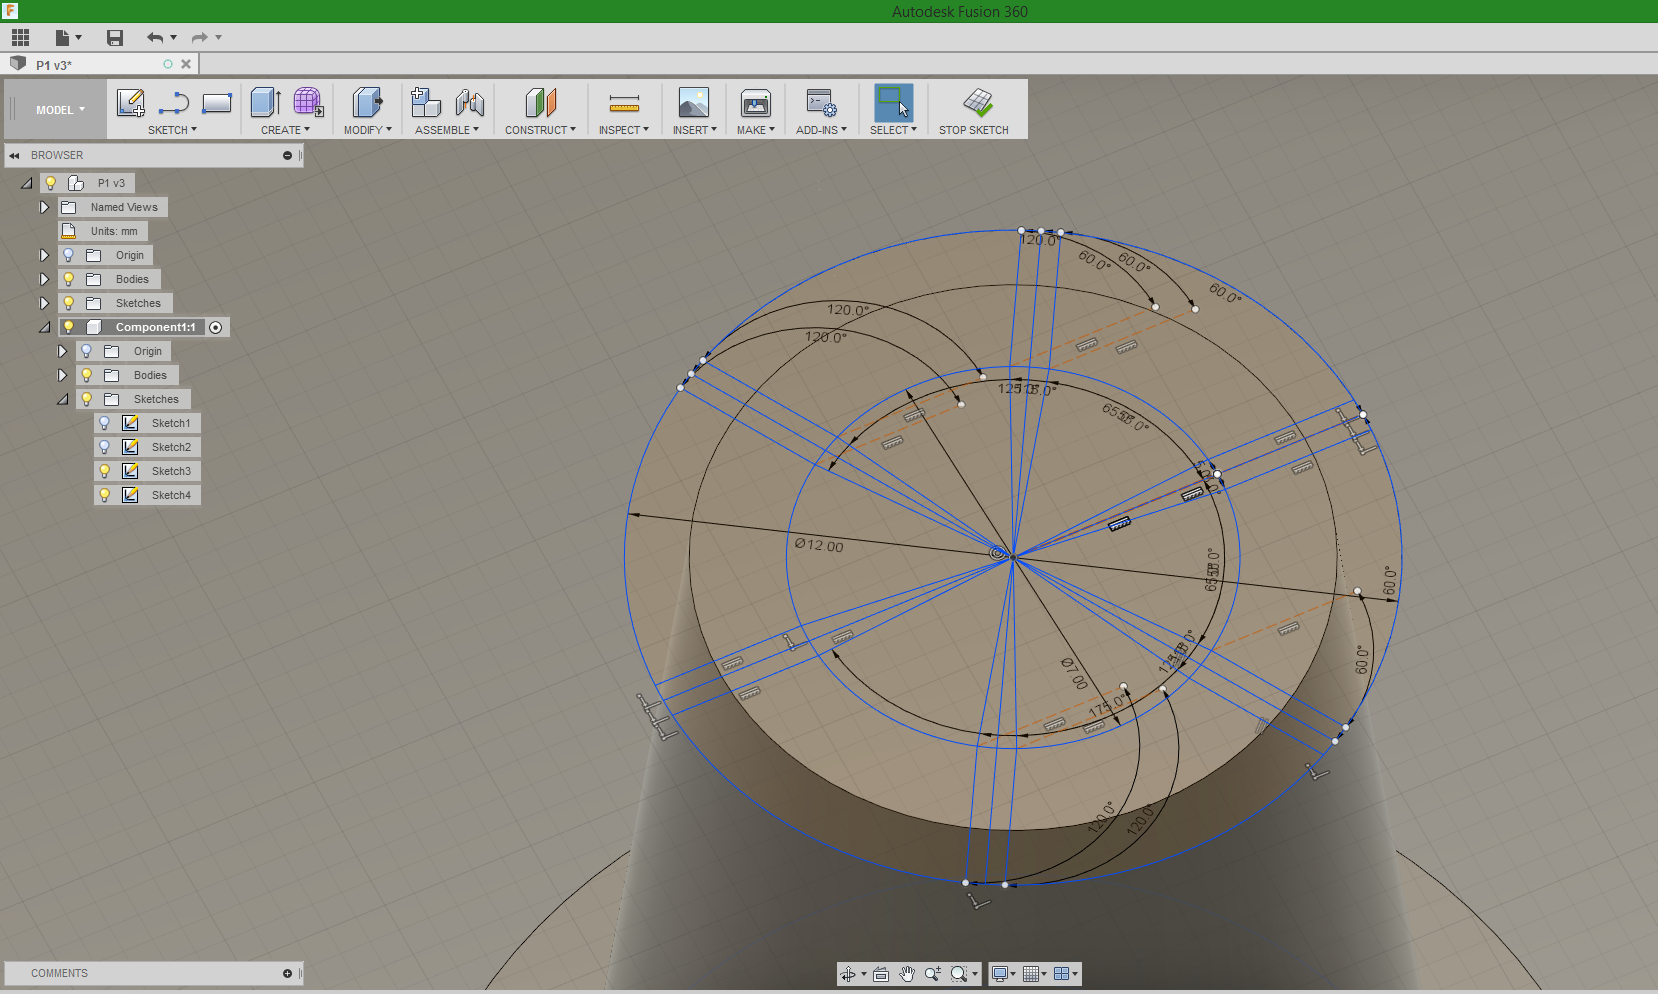Expand the root Origin folder
Image resolution: width=1658 pixels, height=994 pixels.
tap(44, 255)
